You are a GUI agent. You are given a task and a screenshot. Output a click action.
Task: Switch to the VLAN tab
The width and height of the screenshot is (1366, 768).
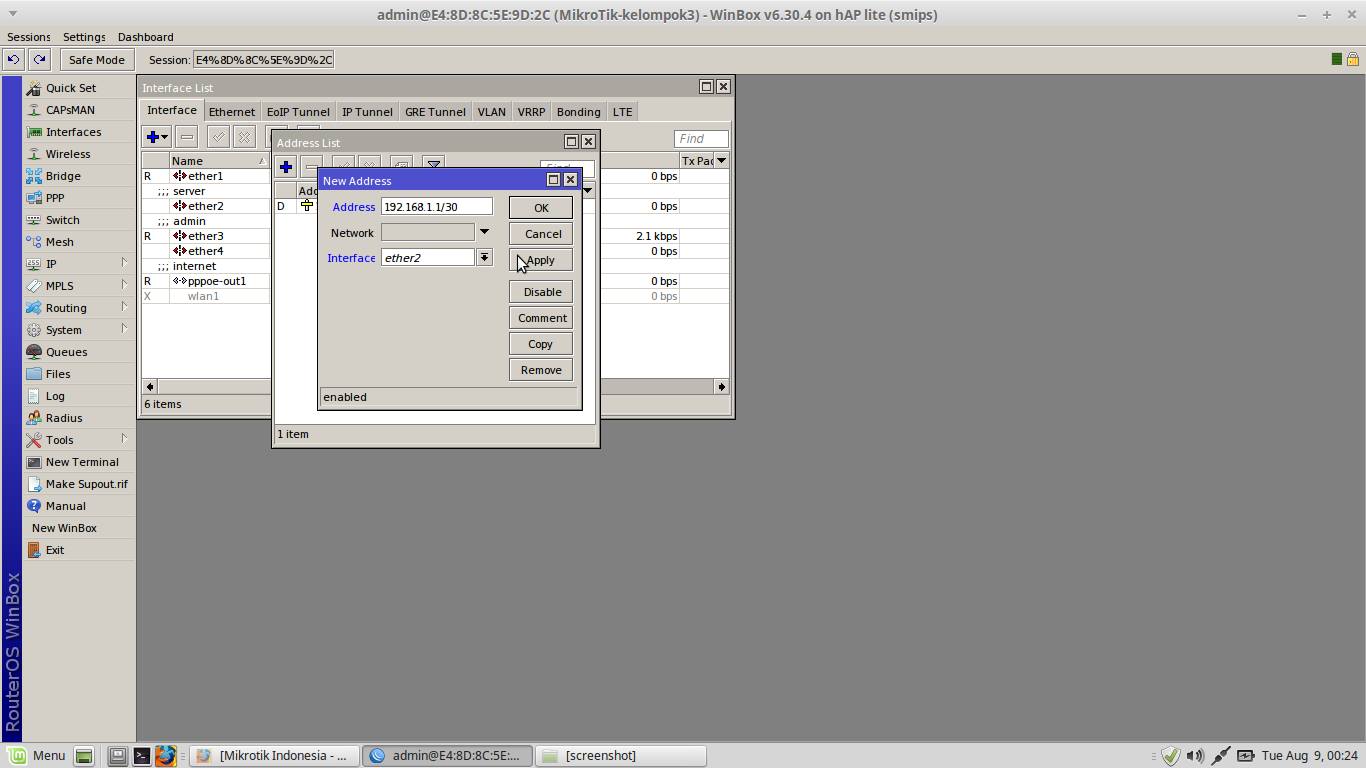coord(491,112)
